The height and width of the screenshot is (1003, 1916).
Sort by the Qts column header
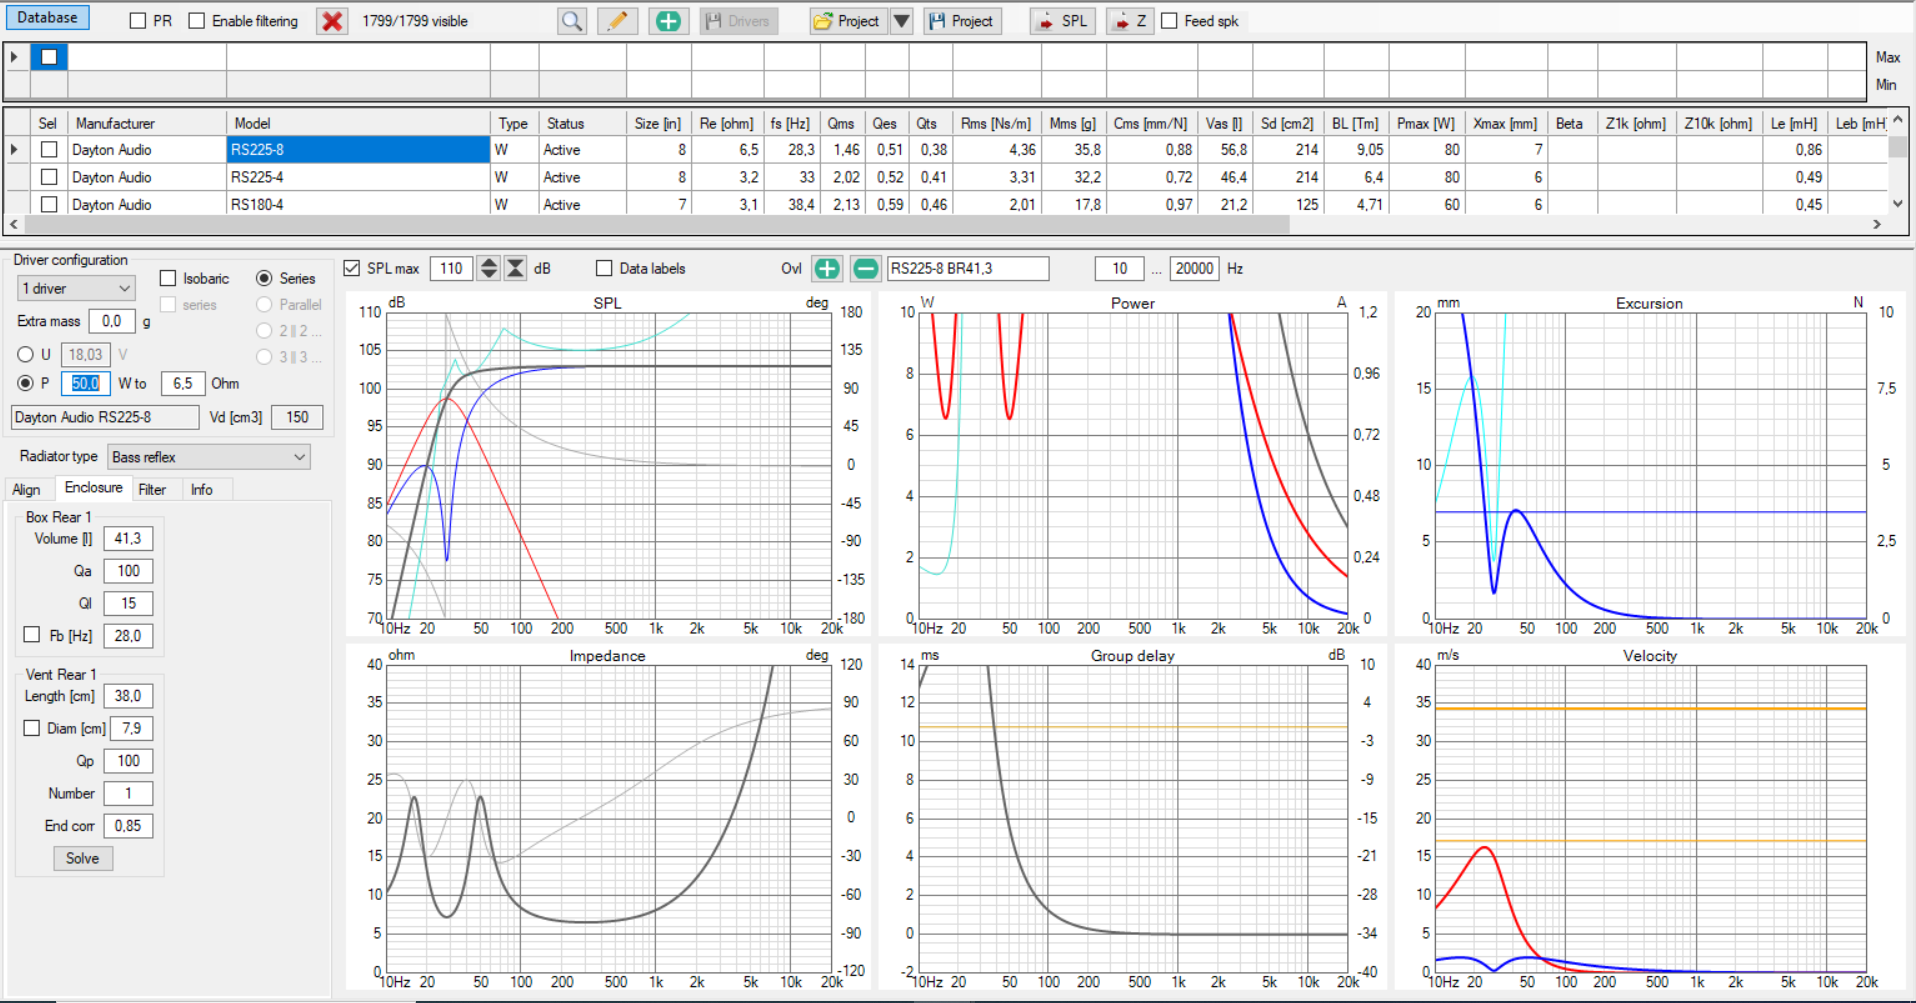point(930,123)
